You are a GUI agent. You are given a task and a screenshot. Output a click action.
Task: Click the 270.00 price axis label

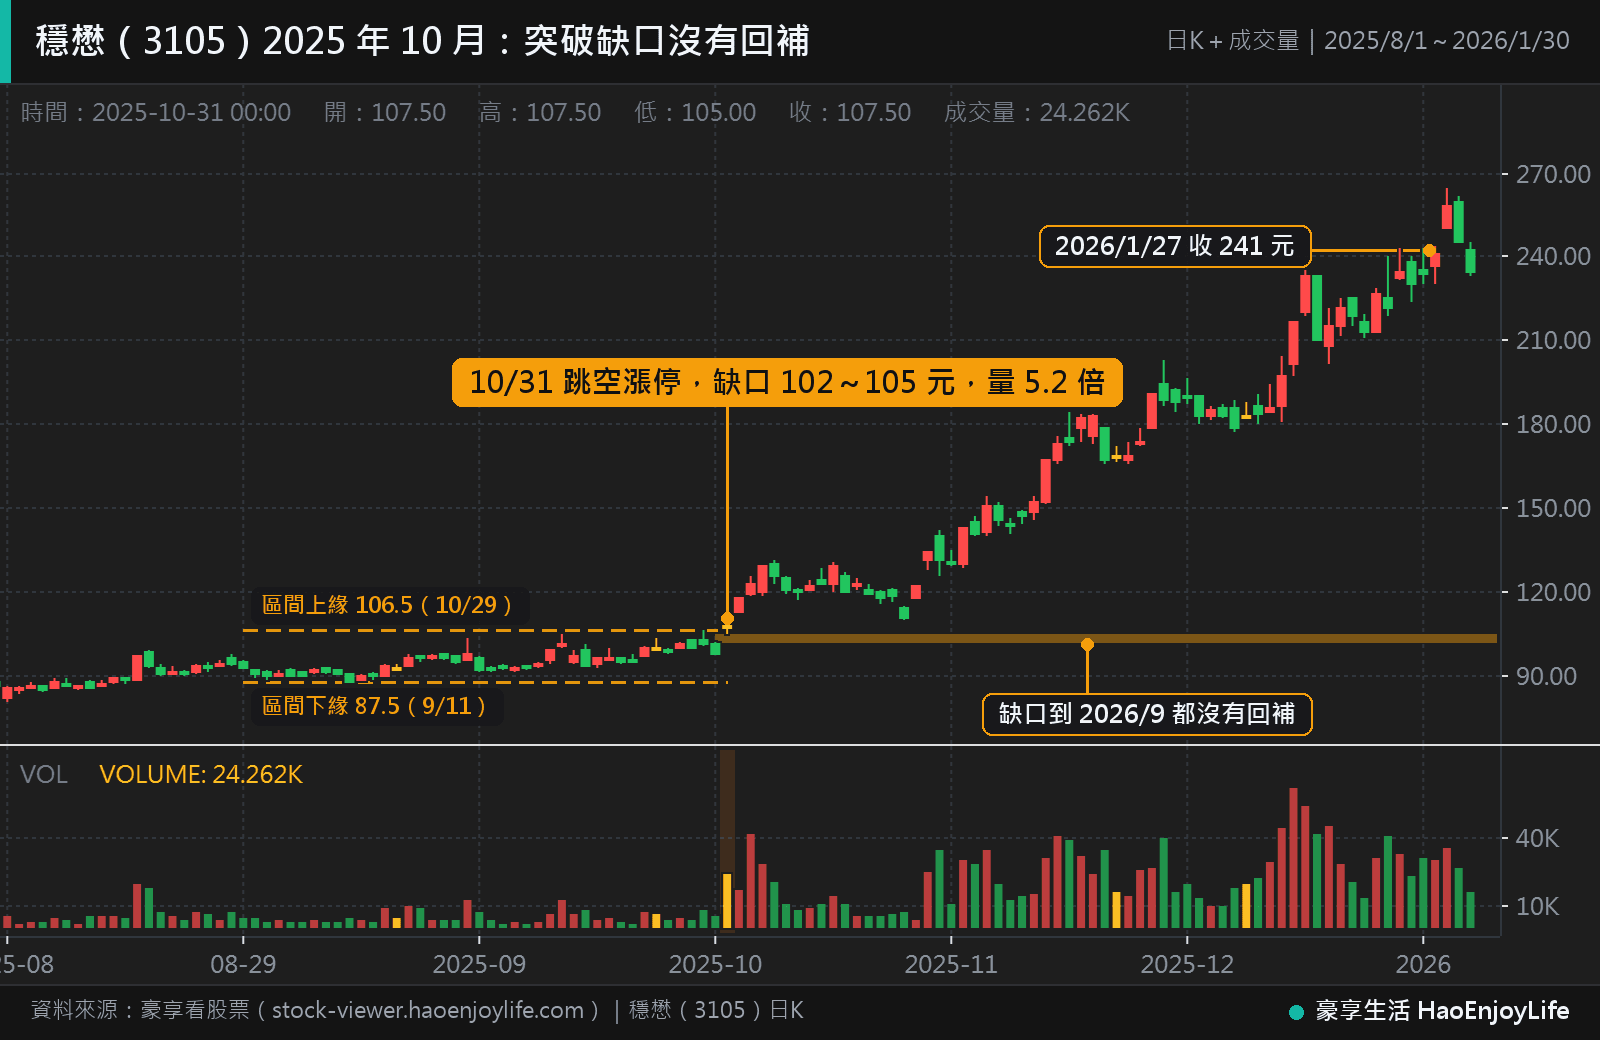pos(1553,174)
